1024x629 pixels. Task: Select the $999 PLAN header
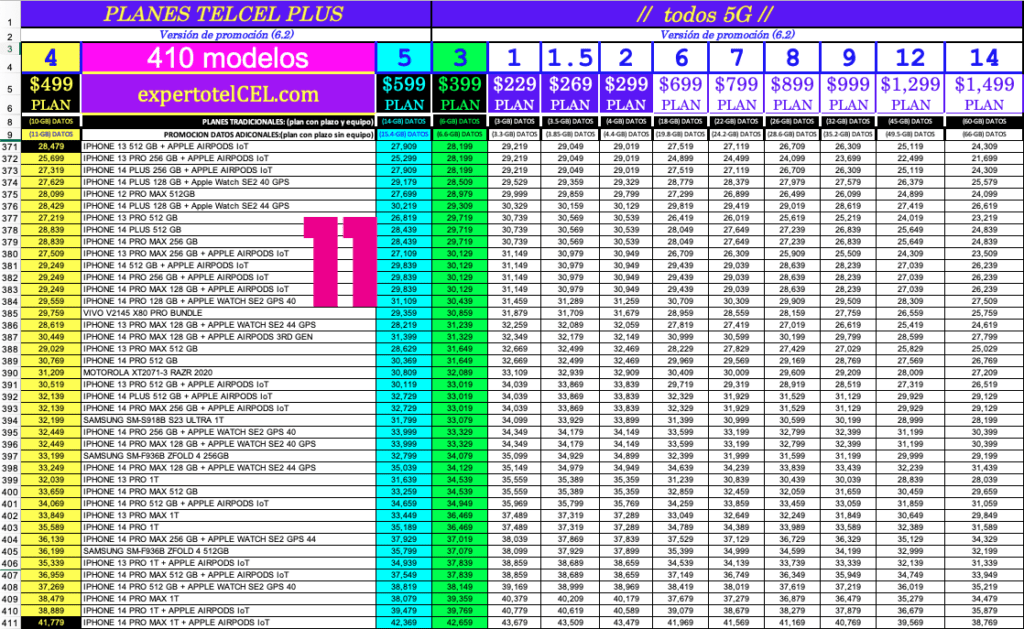848,93
